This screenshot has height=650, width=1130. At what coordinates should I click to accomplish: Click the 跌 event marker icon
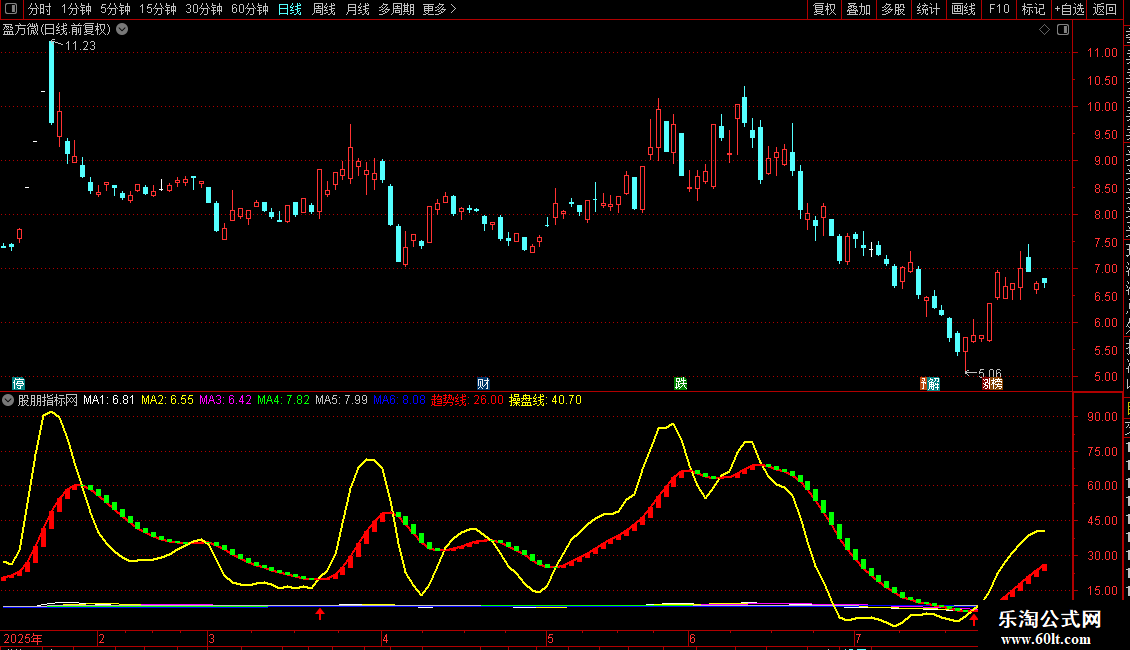[680, 383]
